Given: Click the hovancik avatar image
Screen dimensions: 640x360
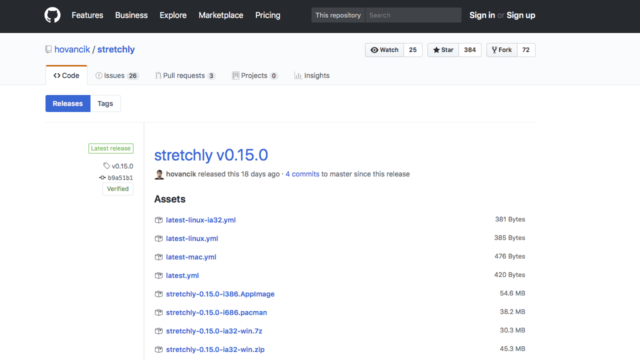Looking at the screenshot, I should (x=159, y=174).
